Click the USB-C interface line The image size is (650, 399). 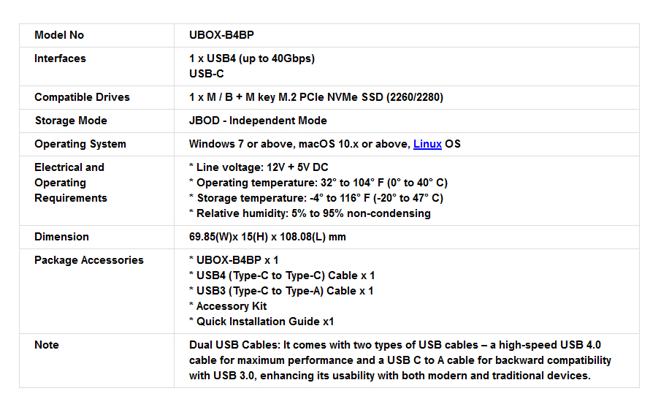click(206, 74)
